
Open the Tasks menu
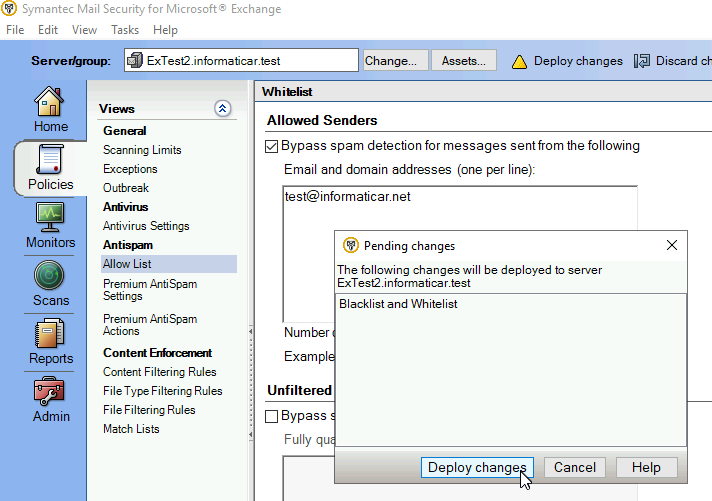click(x=125, y=30)
